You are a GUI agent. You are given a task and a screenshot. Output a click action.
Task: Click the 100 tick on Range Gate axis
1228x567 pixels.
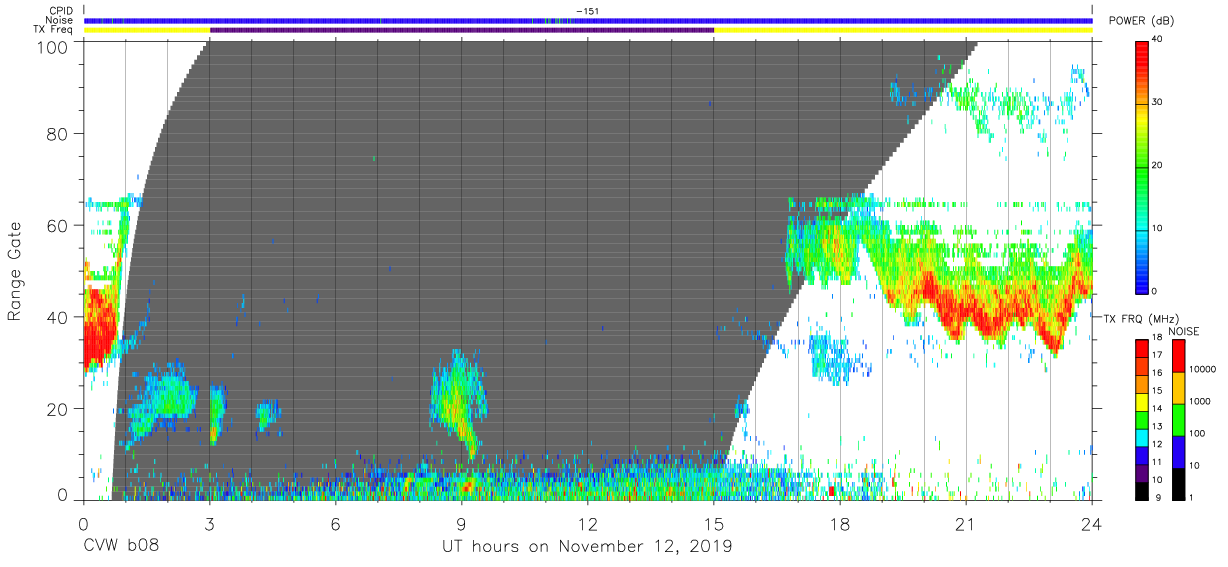54,46
